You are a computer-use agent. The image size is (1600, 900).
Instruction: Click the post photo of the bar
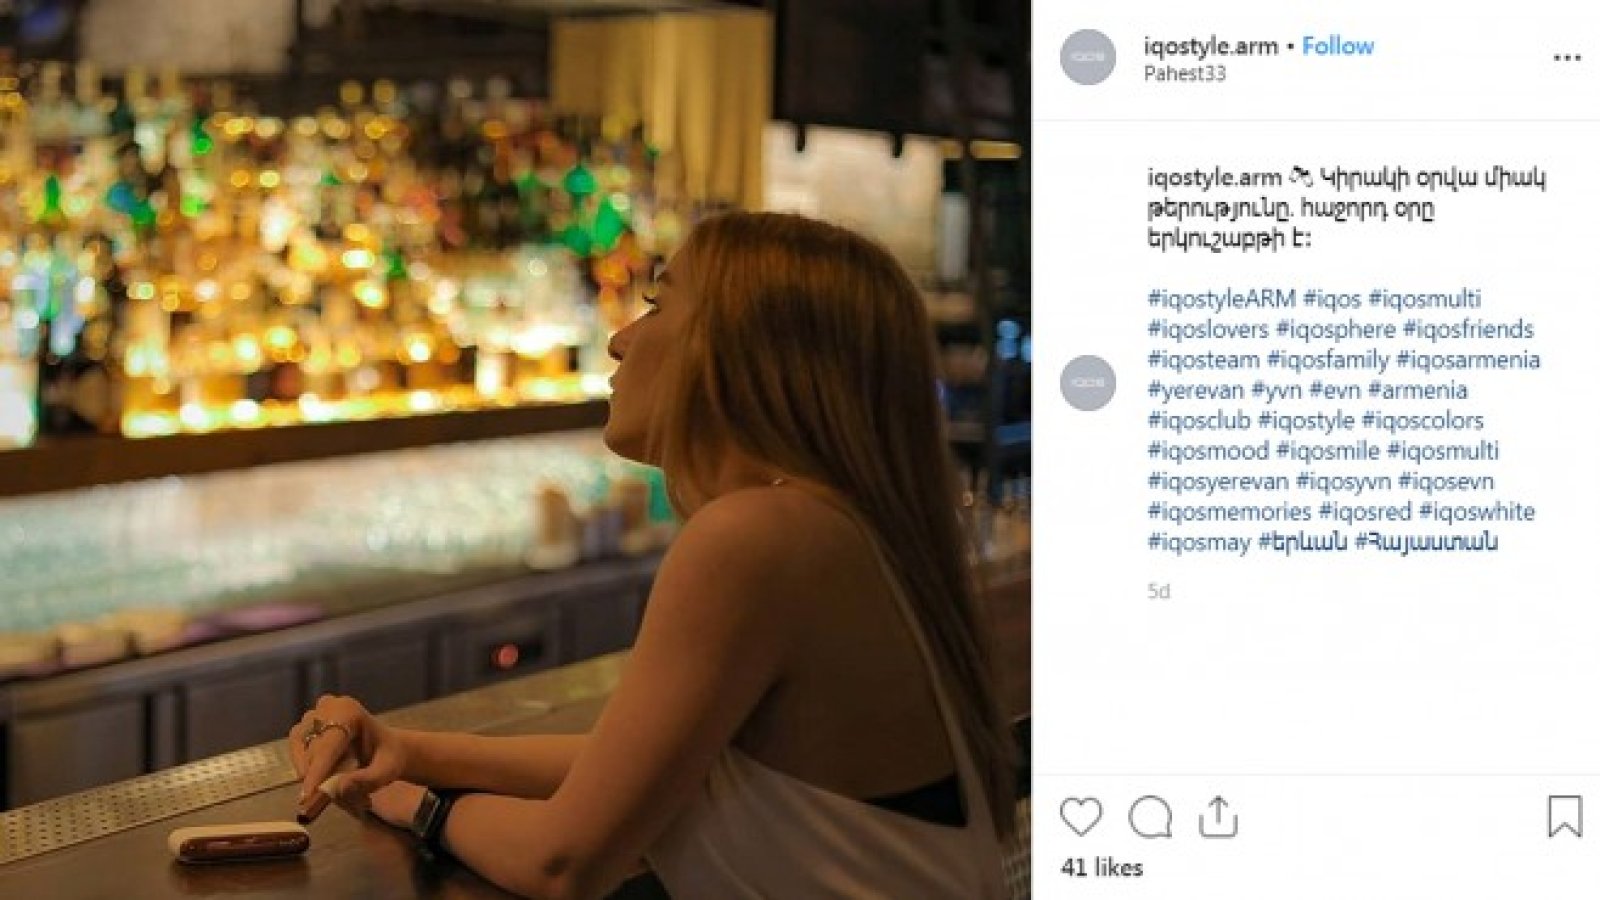515,450
